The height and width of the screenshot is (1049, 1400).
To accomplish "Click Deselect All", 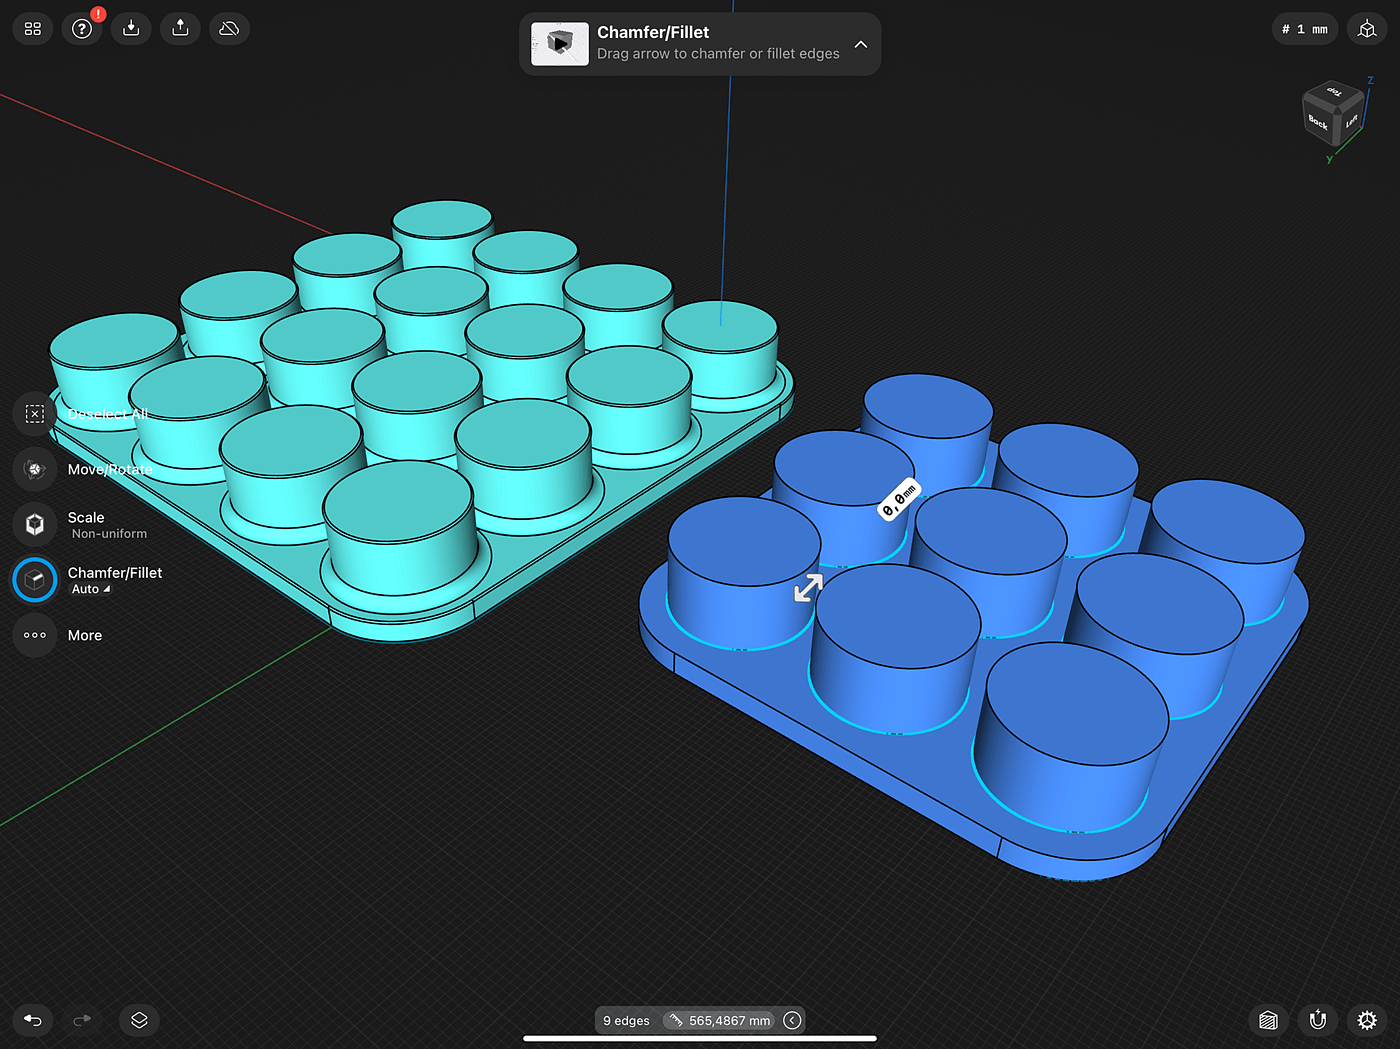I will point(35,414).
